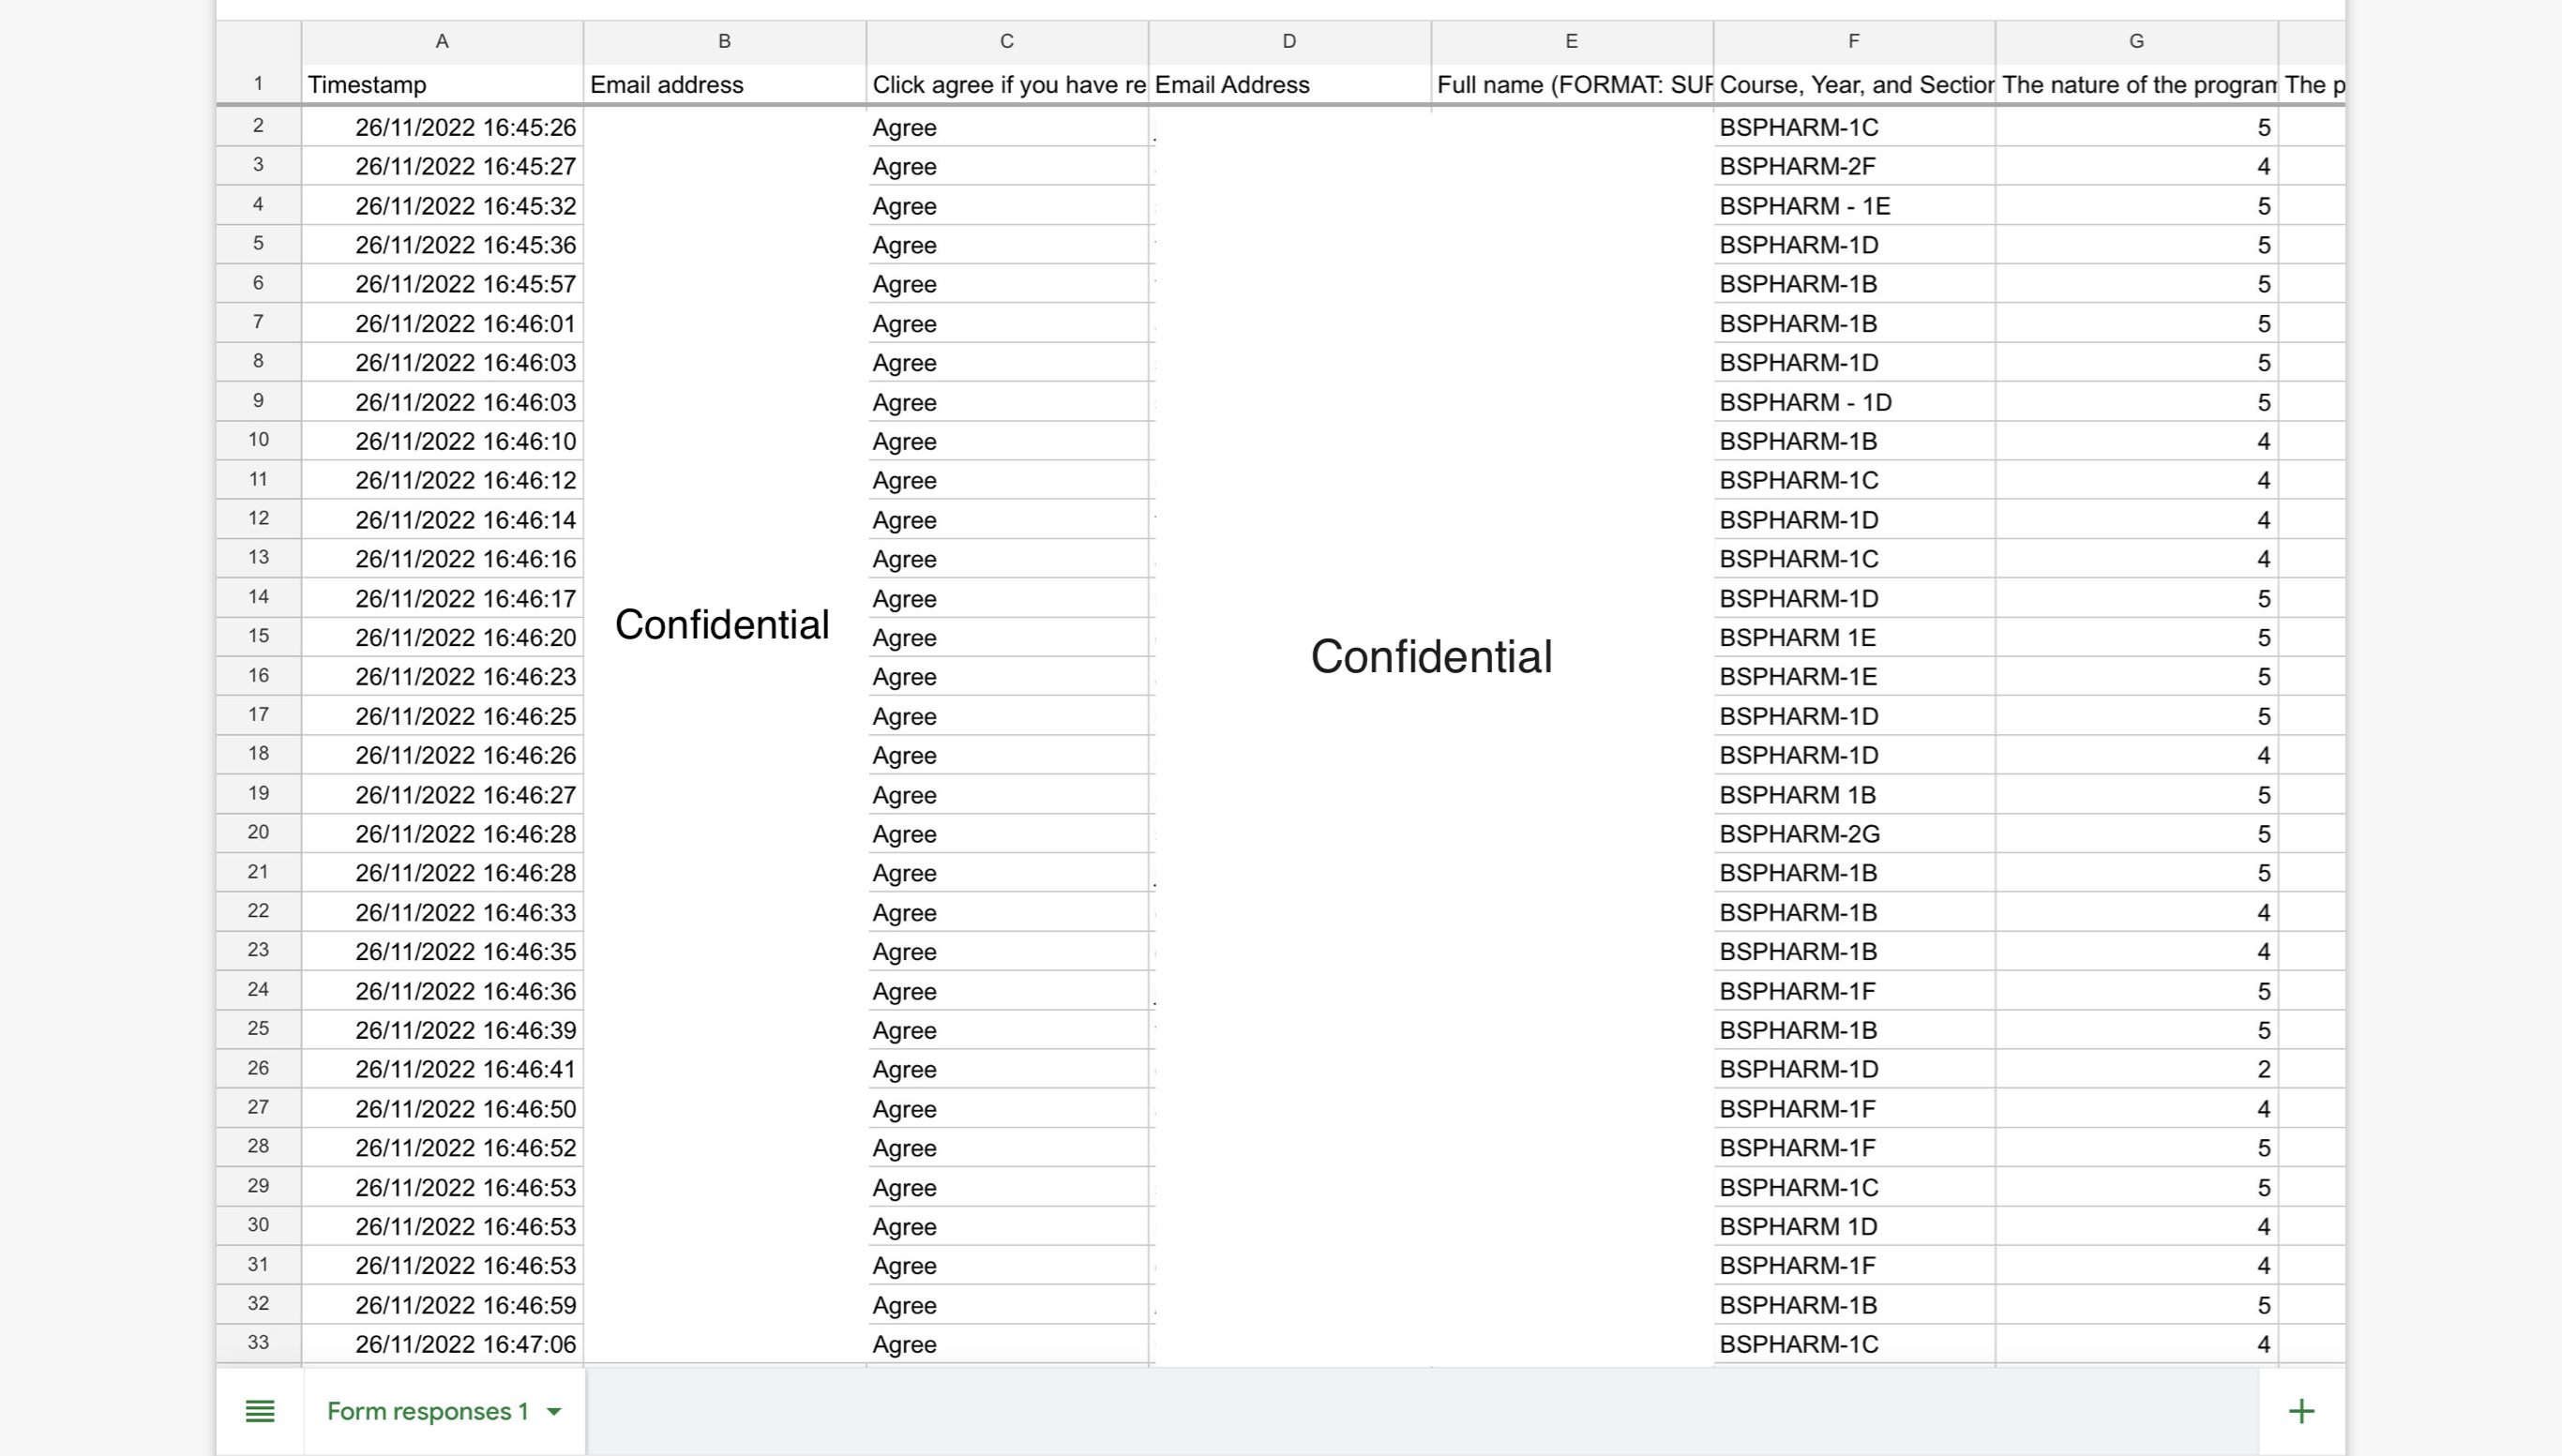Screen dimensions: 2562x1456
Task: Select column G header
Action: 2136,41
